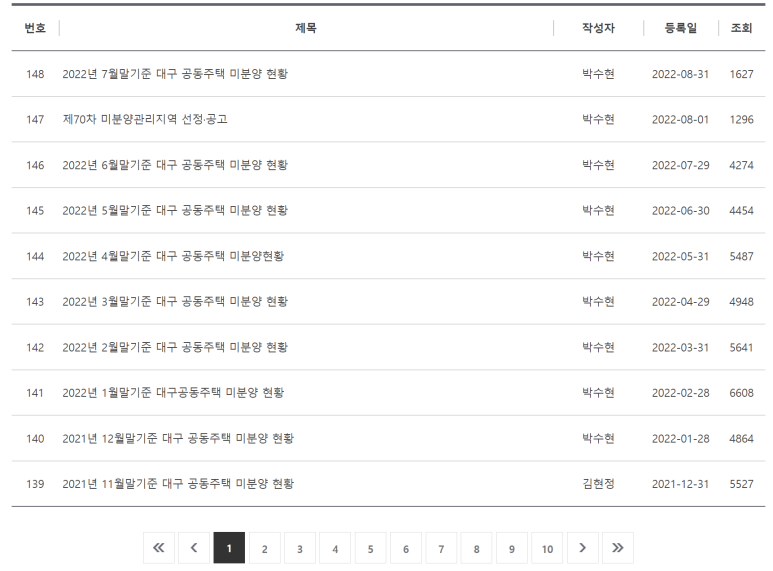Click row number 141
Image resolution: width=773 pixels, height=571 pixels.
(x=35, y=393)
